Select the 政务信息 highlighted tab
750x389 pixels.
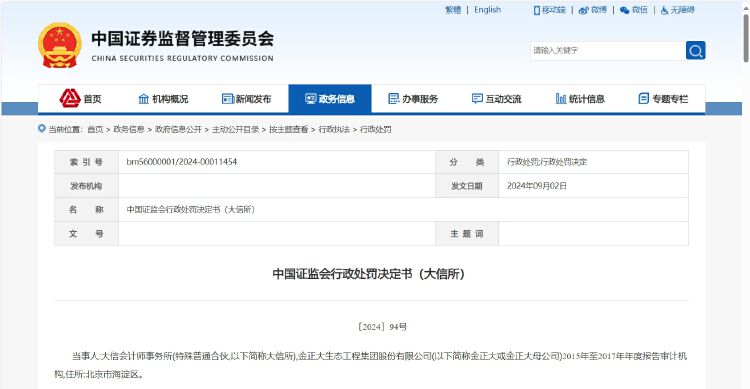(330, 99)
